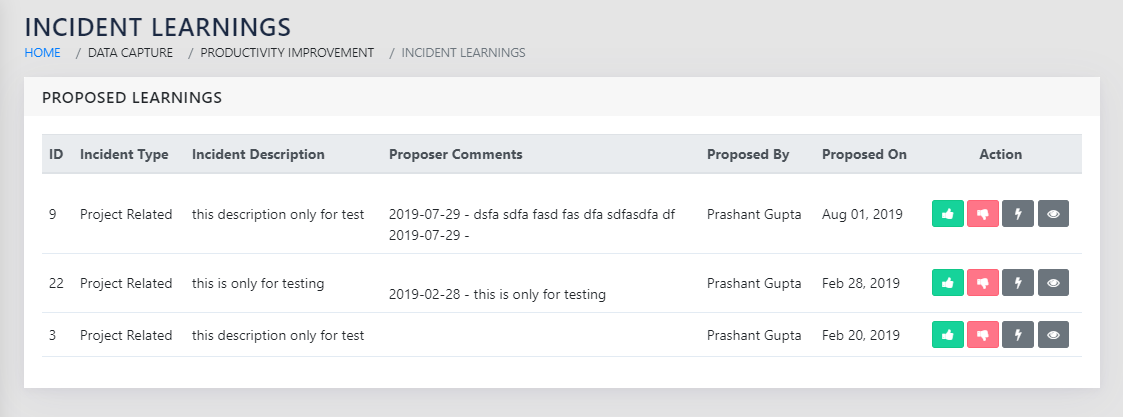Click eye view icon for ID 9
Viewport: 1123px width, 417px height.
pyautogui.click(x=1053, y=214)
